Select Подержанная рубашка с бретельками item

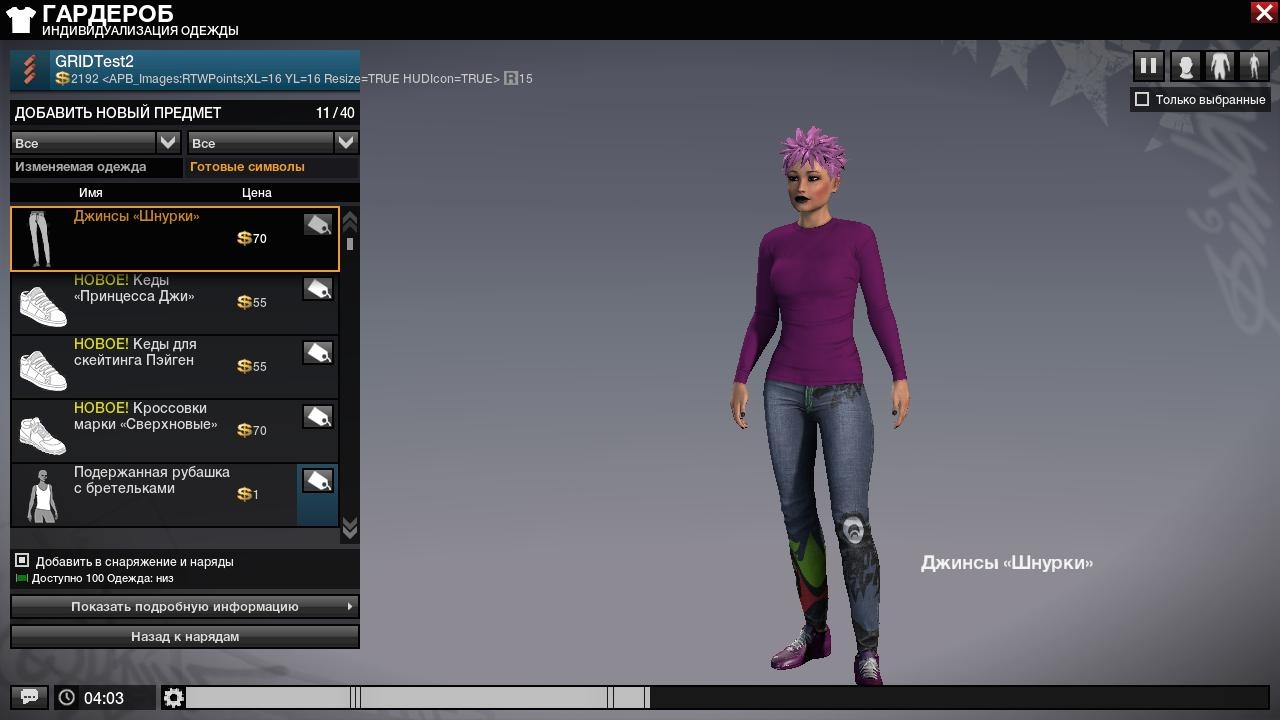pyautogui.click(x=175, y=495)
